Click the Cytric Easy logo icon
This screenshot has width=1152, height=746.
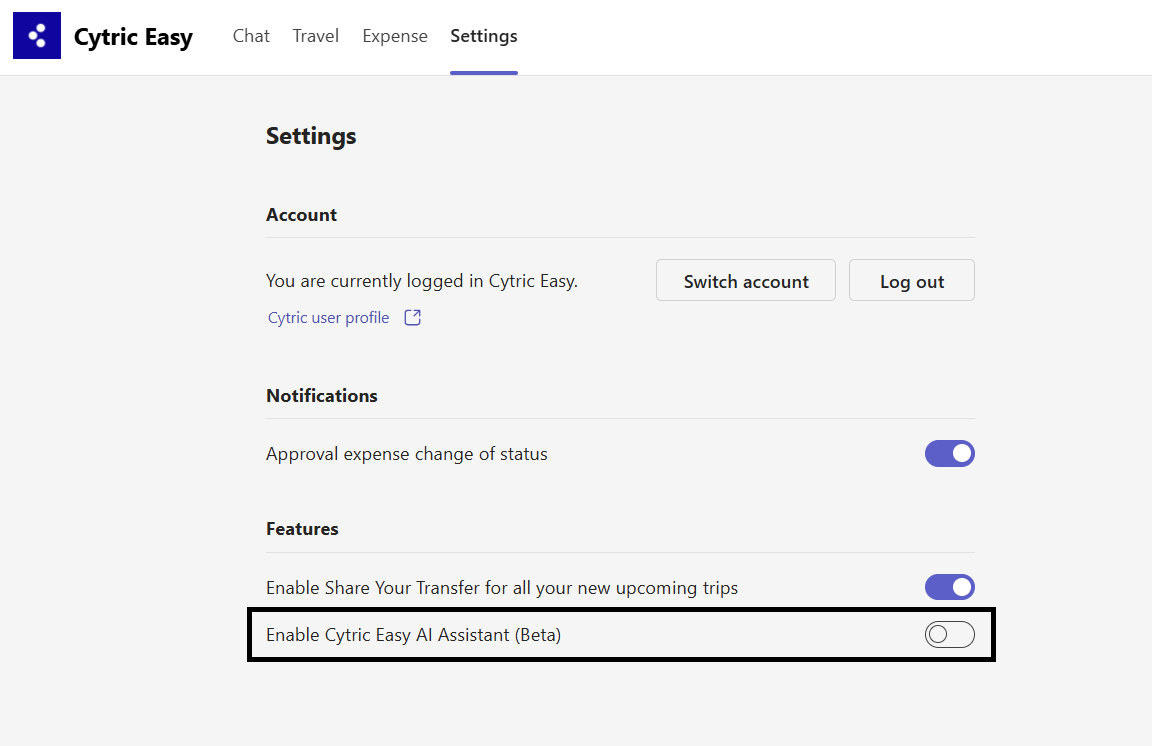coord(37,36)
